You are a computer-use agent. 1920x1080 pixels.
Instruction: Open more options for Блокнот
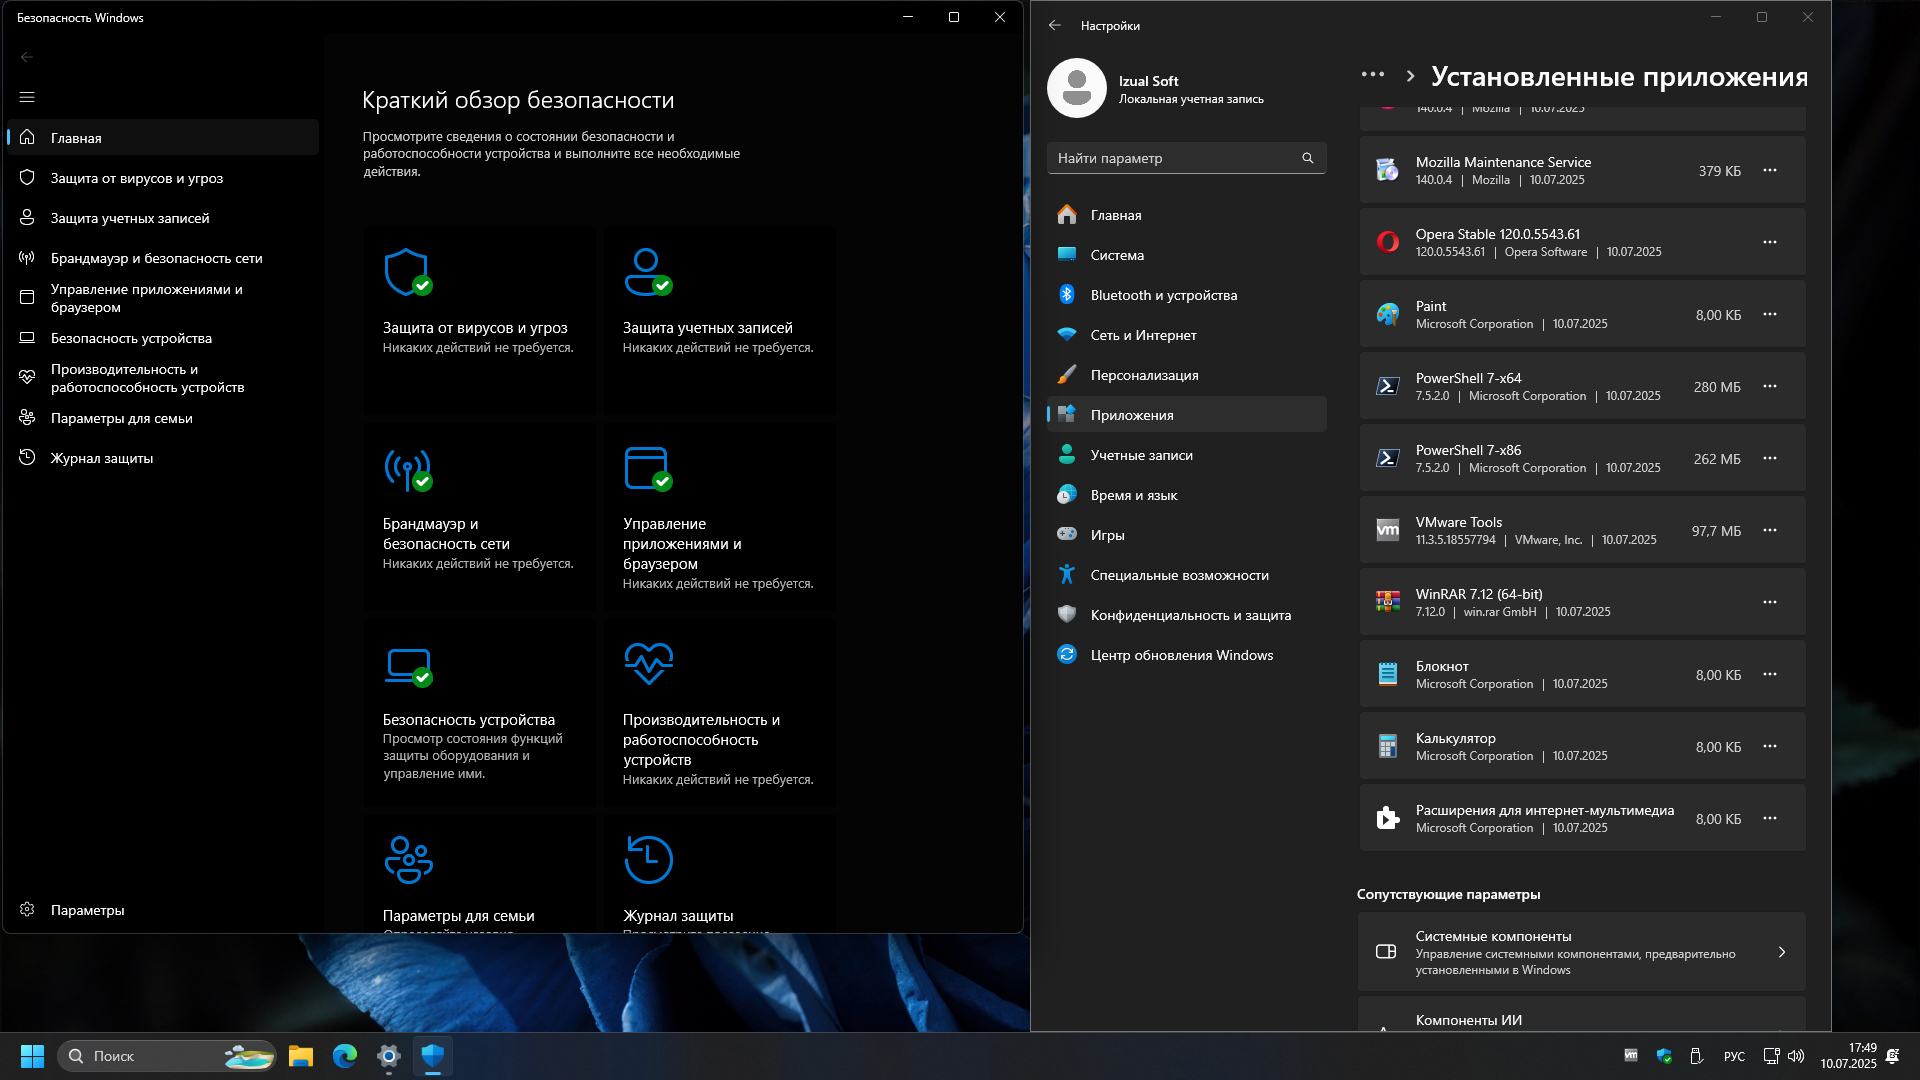(1770, 674)
